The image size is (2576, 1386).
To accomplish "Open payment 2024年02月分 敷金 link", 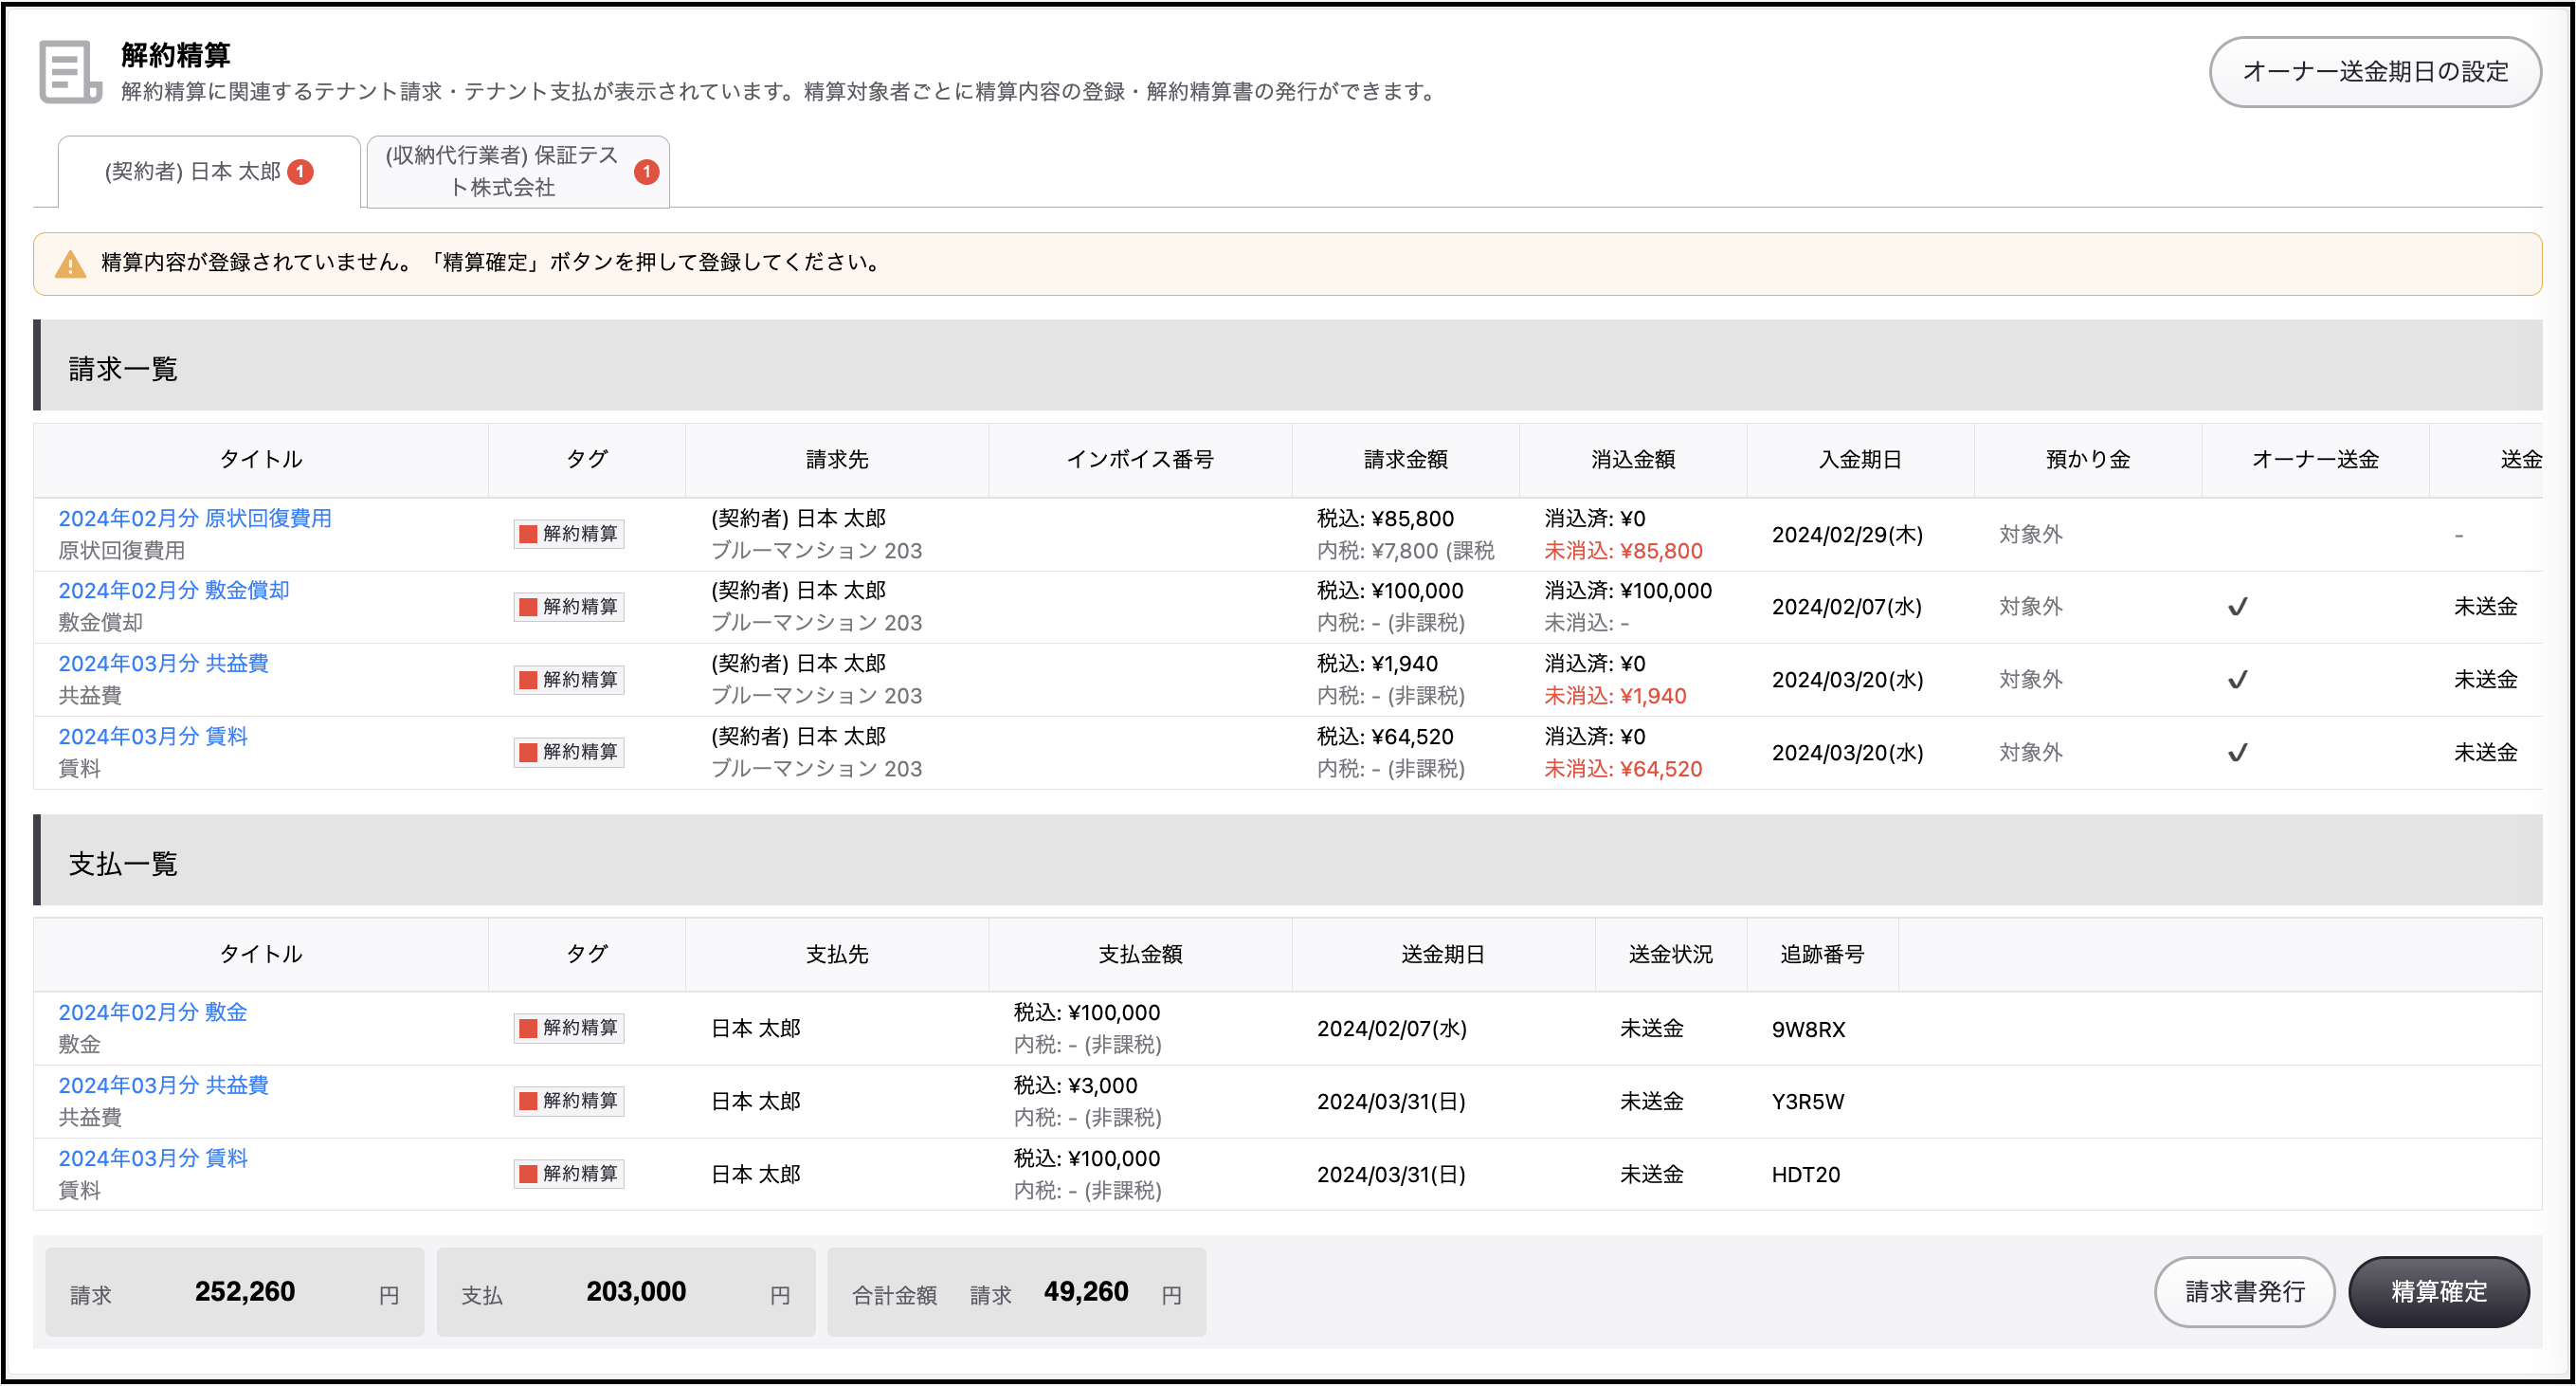I will pyautogui.click(x=153, y=1012).
